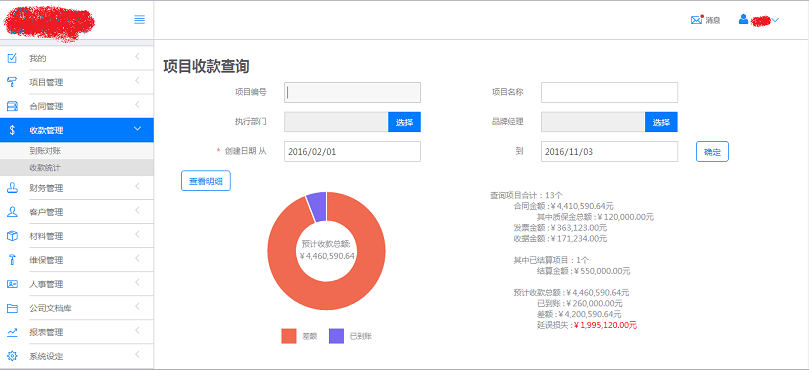Click the 执行部门 grey field

pos(336,122)
